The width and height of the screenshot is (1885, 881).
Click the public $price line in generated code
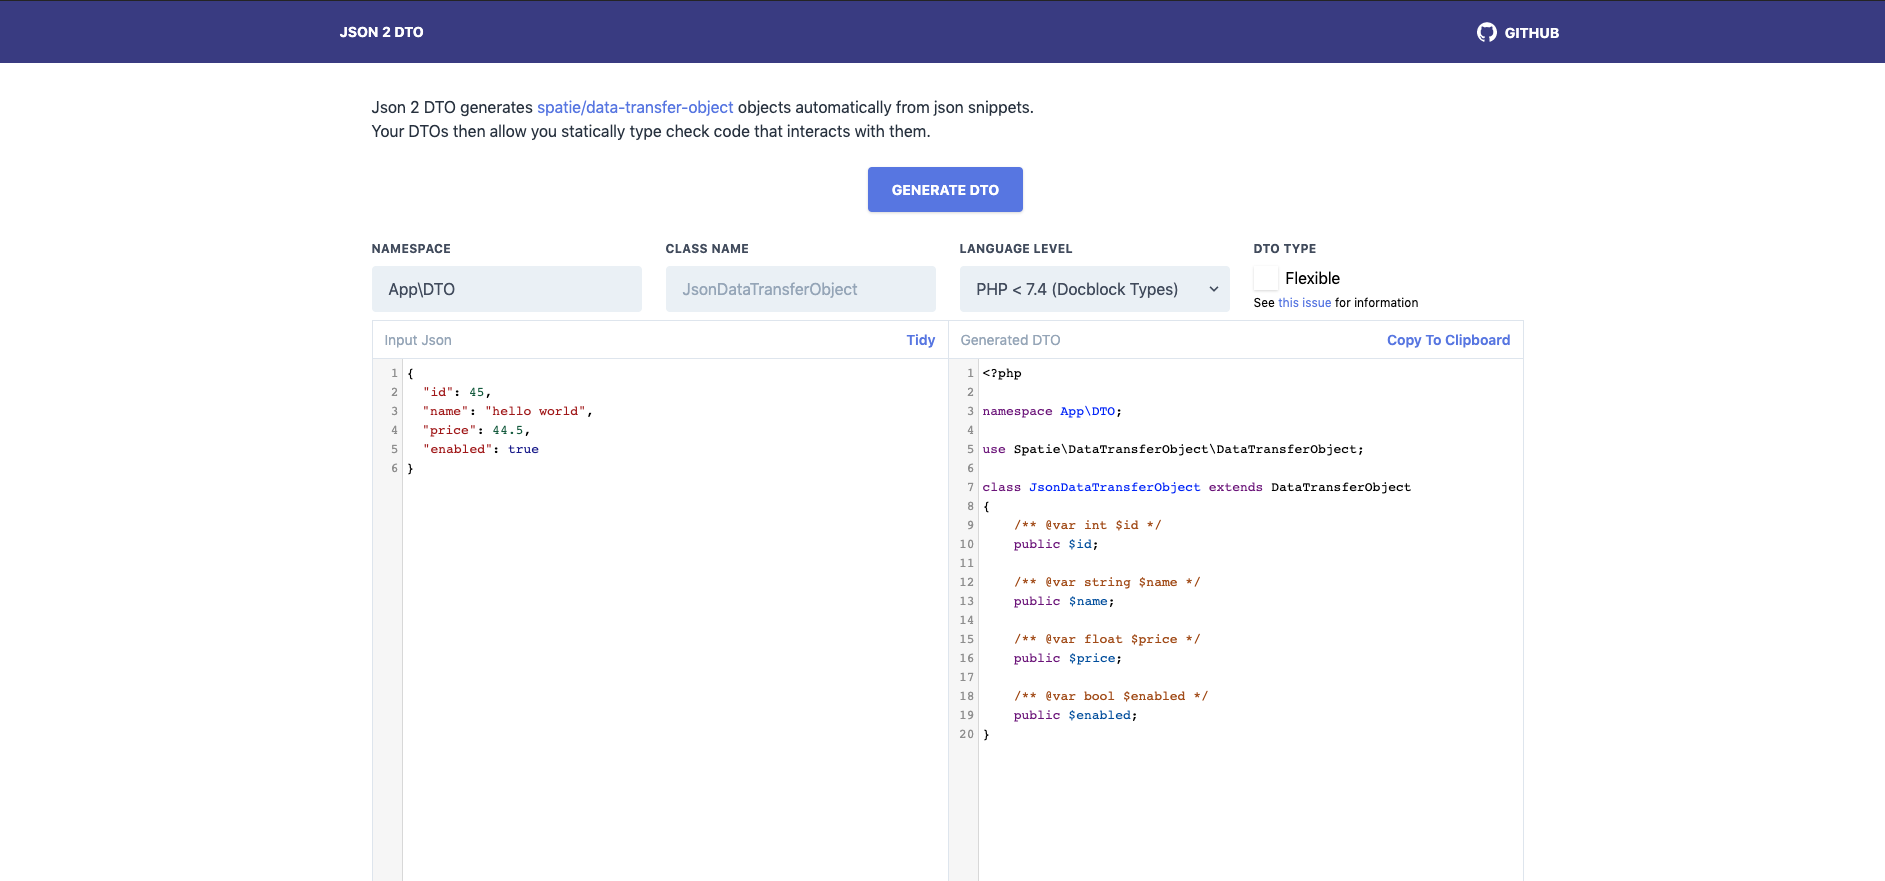point(1067,658)
